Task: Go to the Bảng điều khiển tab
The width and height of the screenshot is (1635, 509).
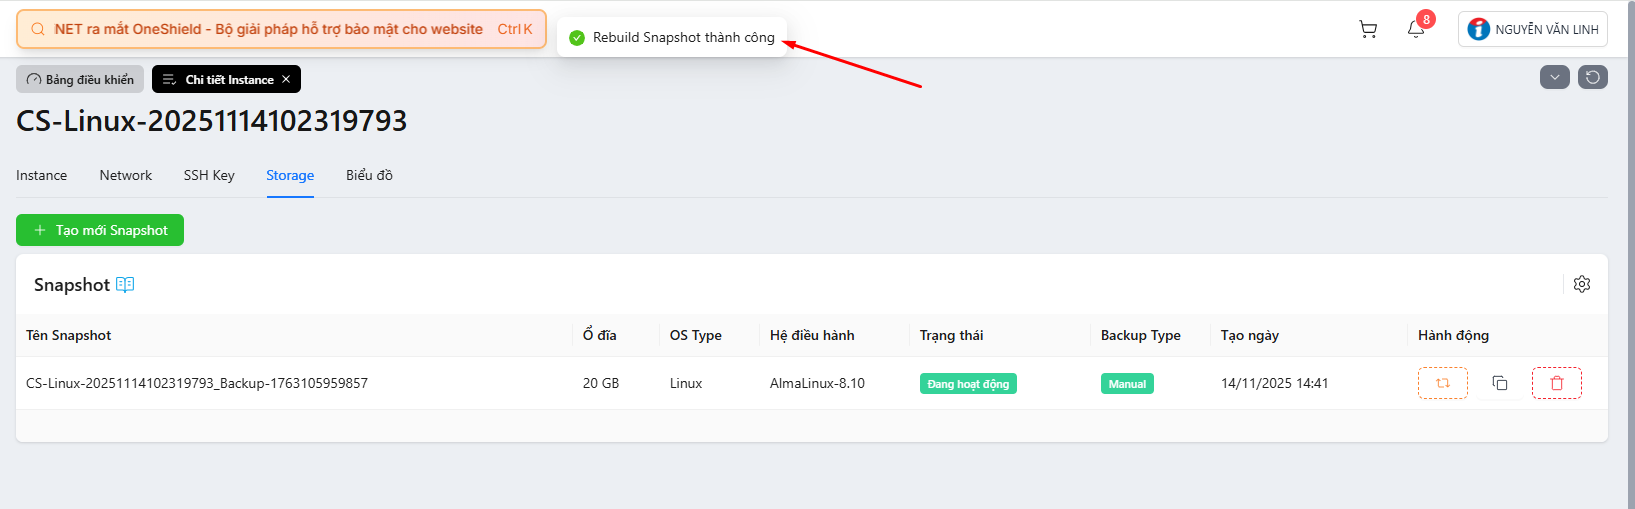Action: 80,79
